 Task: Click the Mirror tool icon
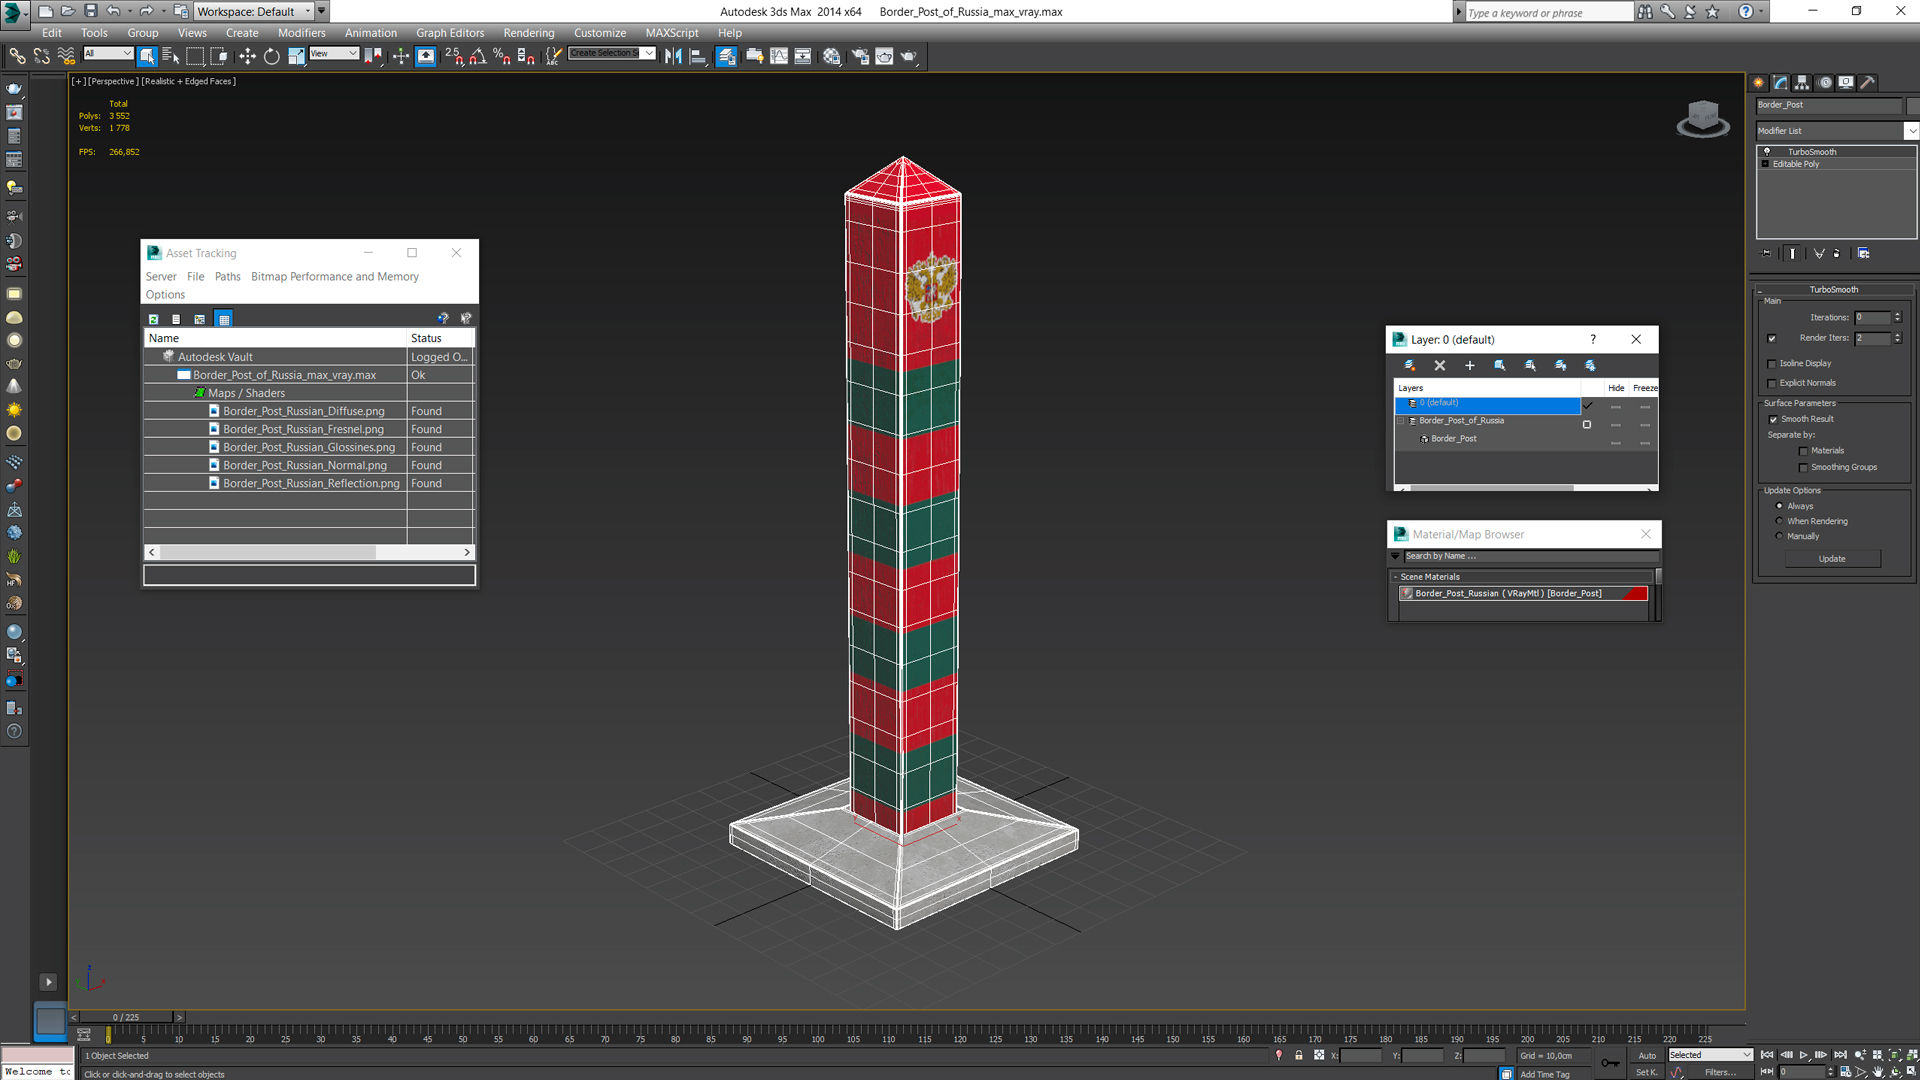tap(673, 56)
